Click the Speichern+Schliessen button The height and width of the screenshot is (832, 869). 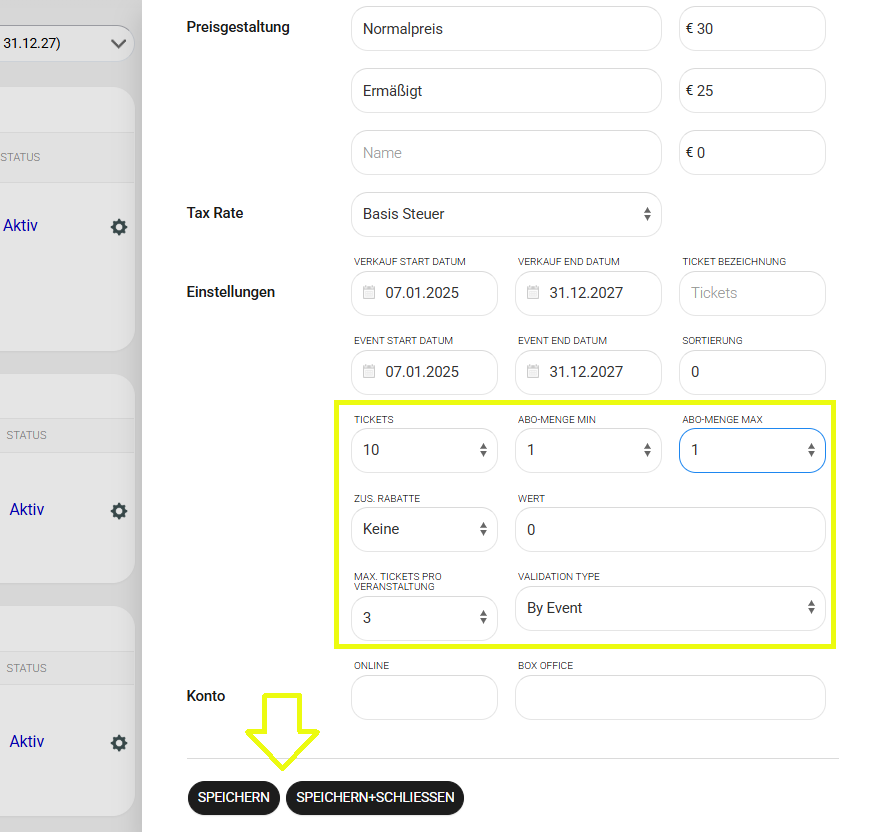(x=375, y=798)
